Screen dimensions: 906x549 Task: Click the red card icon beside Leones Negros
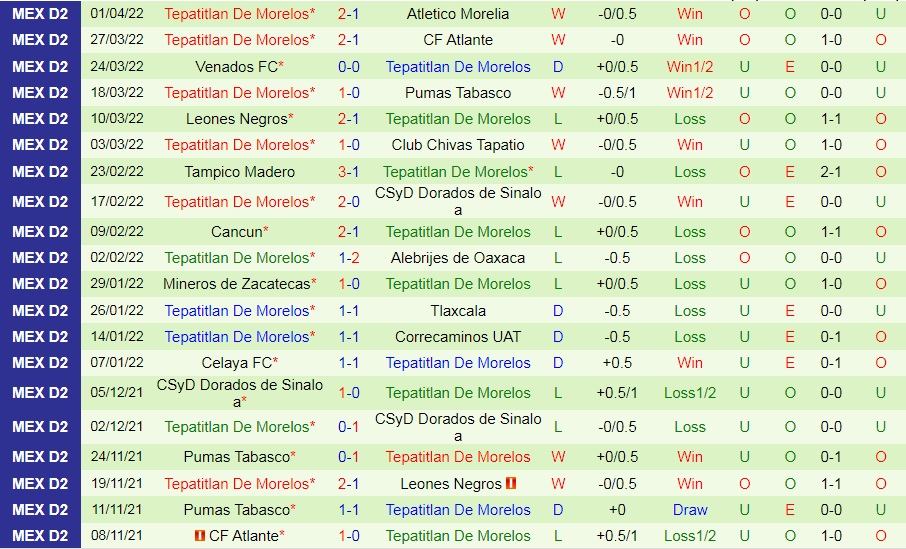click(x=511, y=484)
